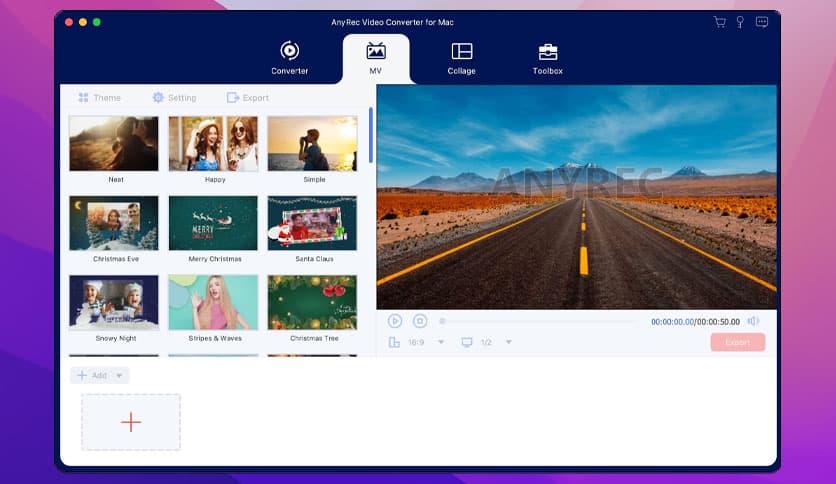Image resolution: width=836 pixels, height=484 pixels.
Task: Select the Setting sub-tab
Action: tap(174, 98)
